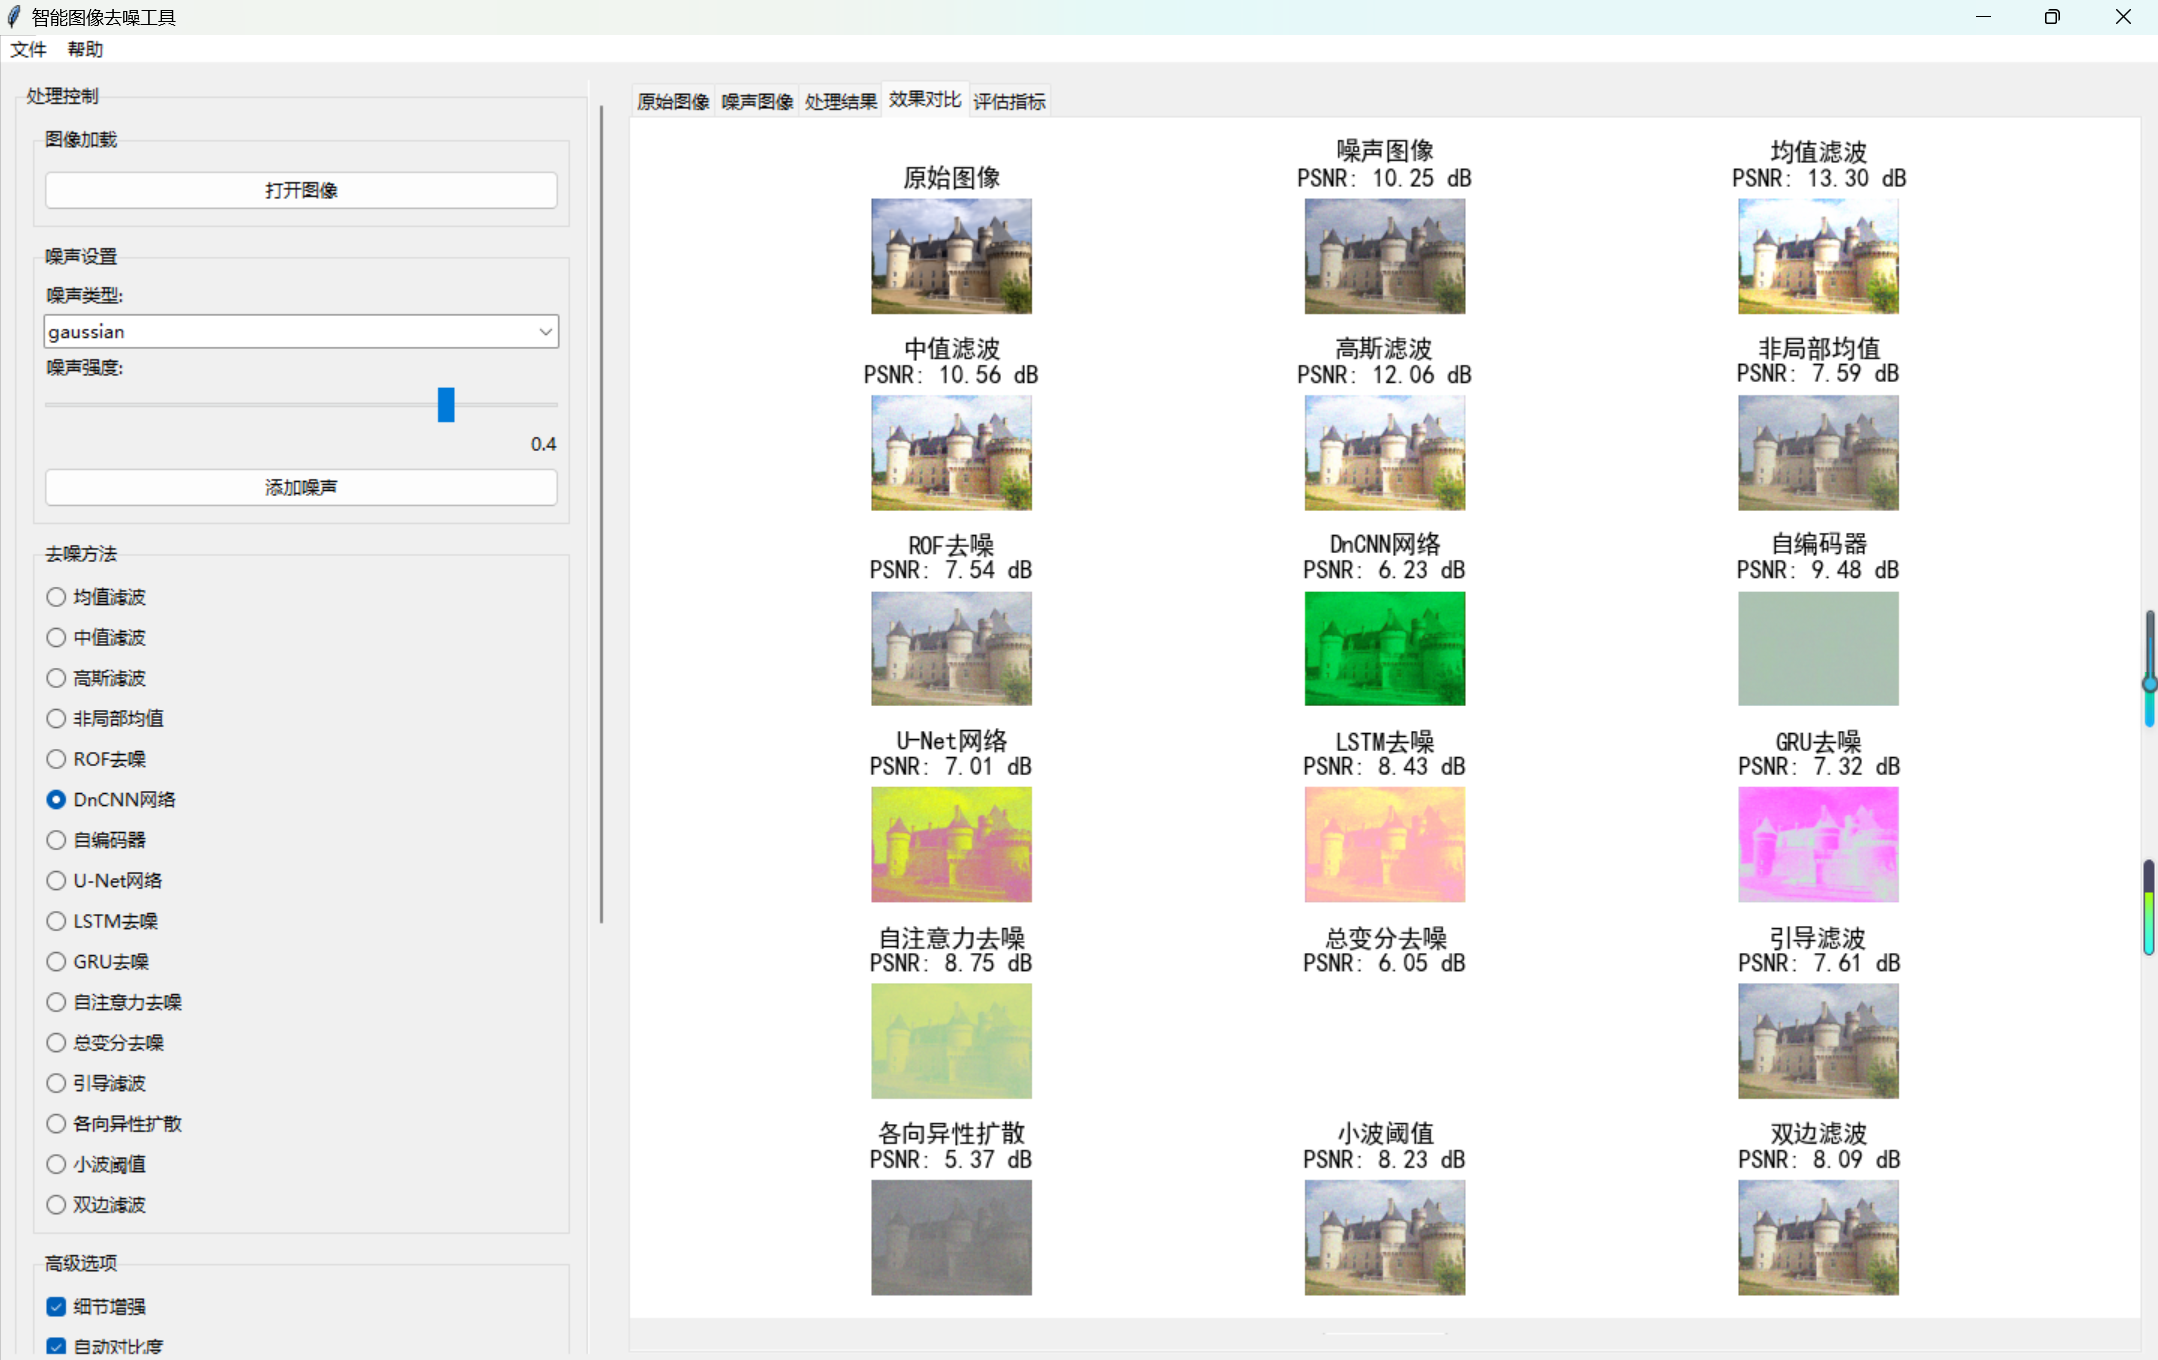Screen dimensions: 2158x1360
Task: Click the U-Net网络 yellow-pink thumbnail
Action: (951, 844)
